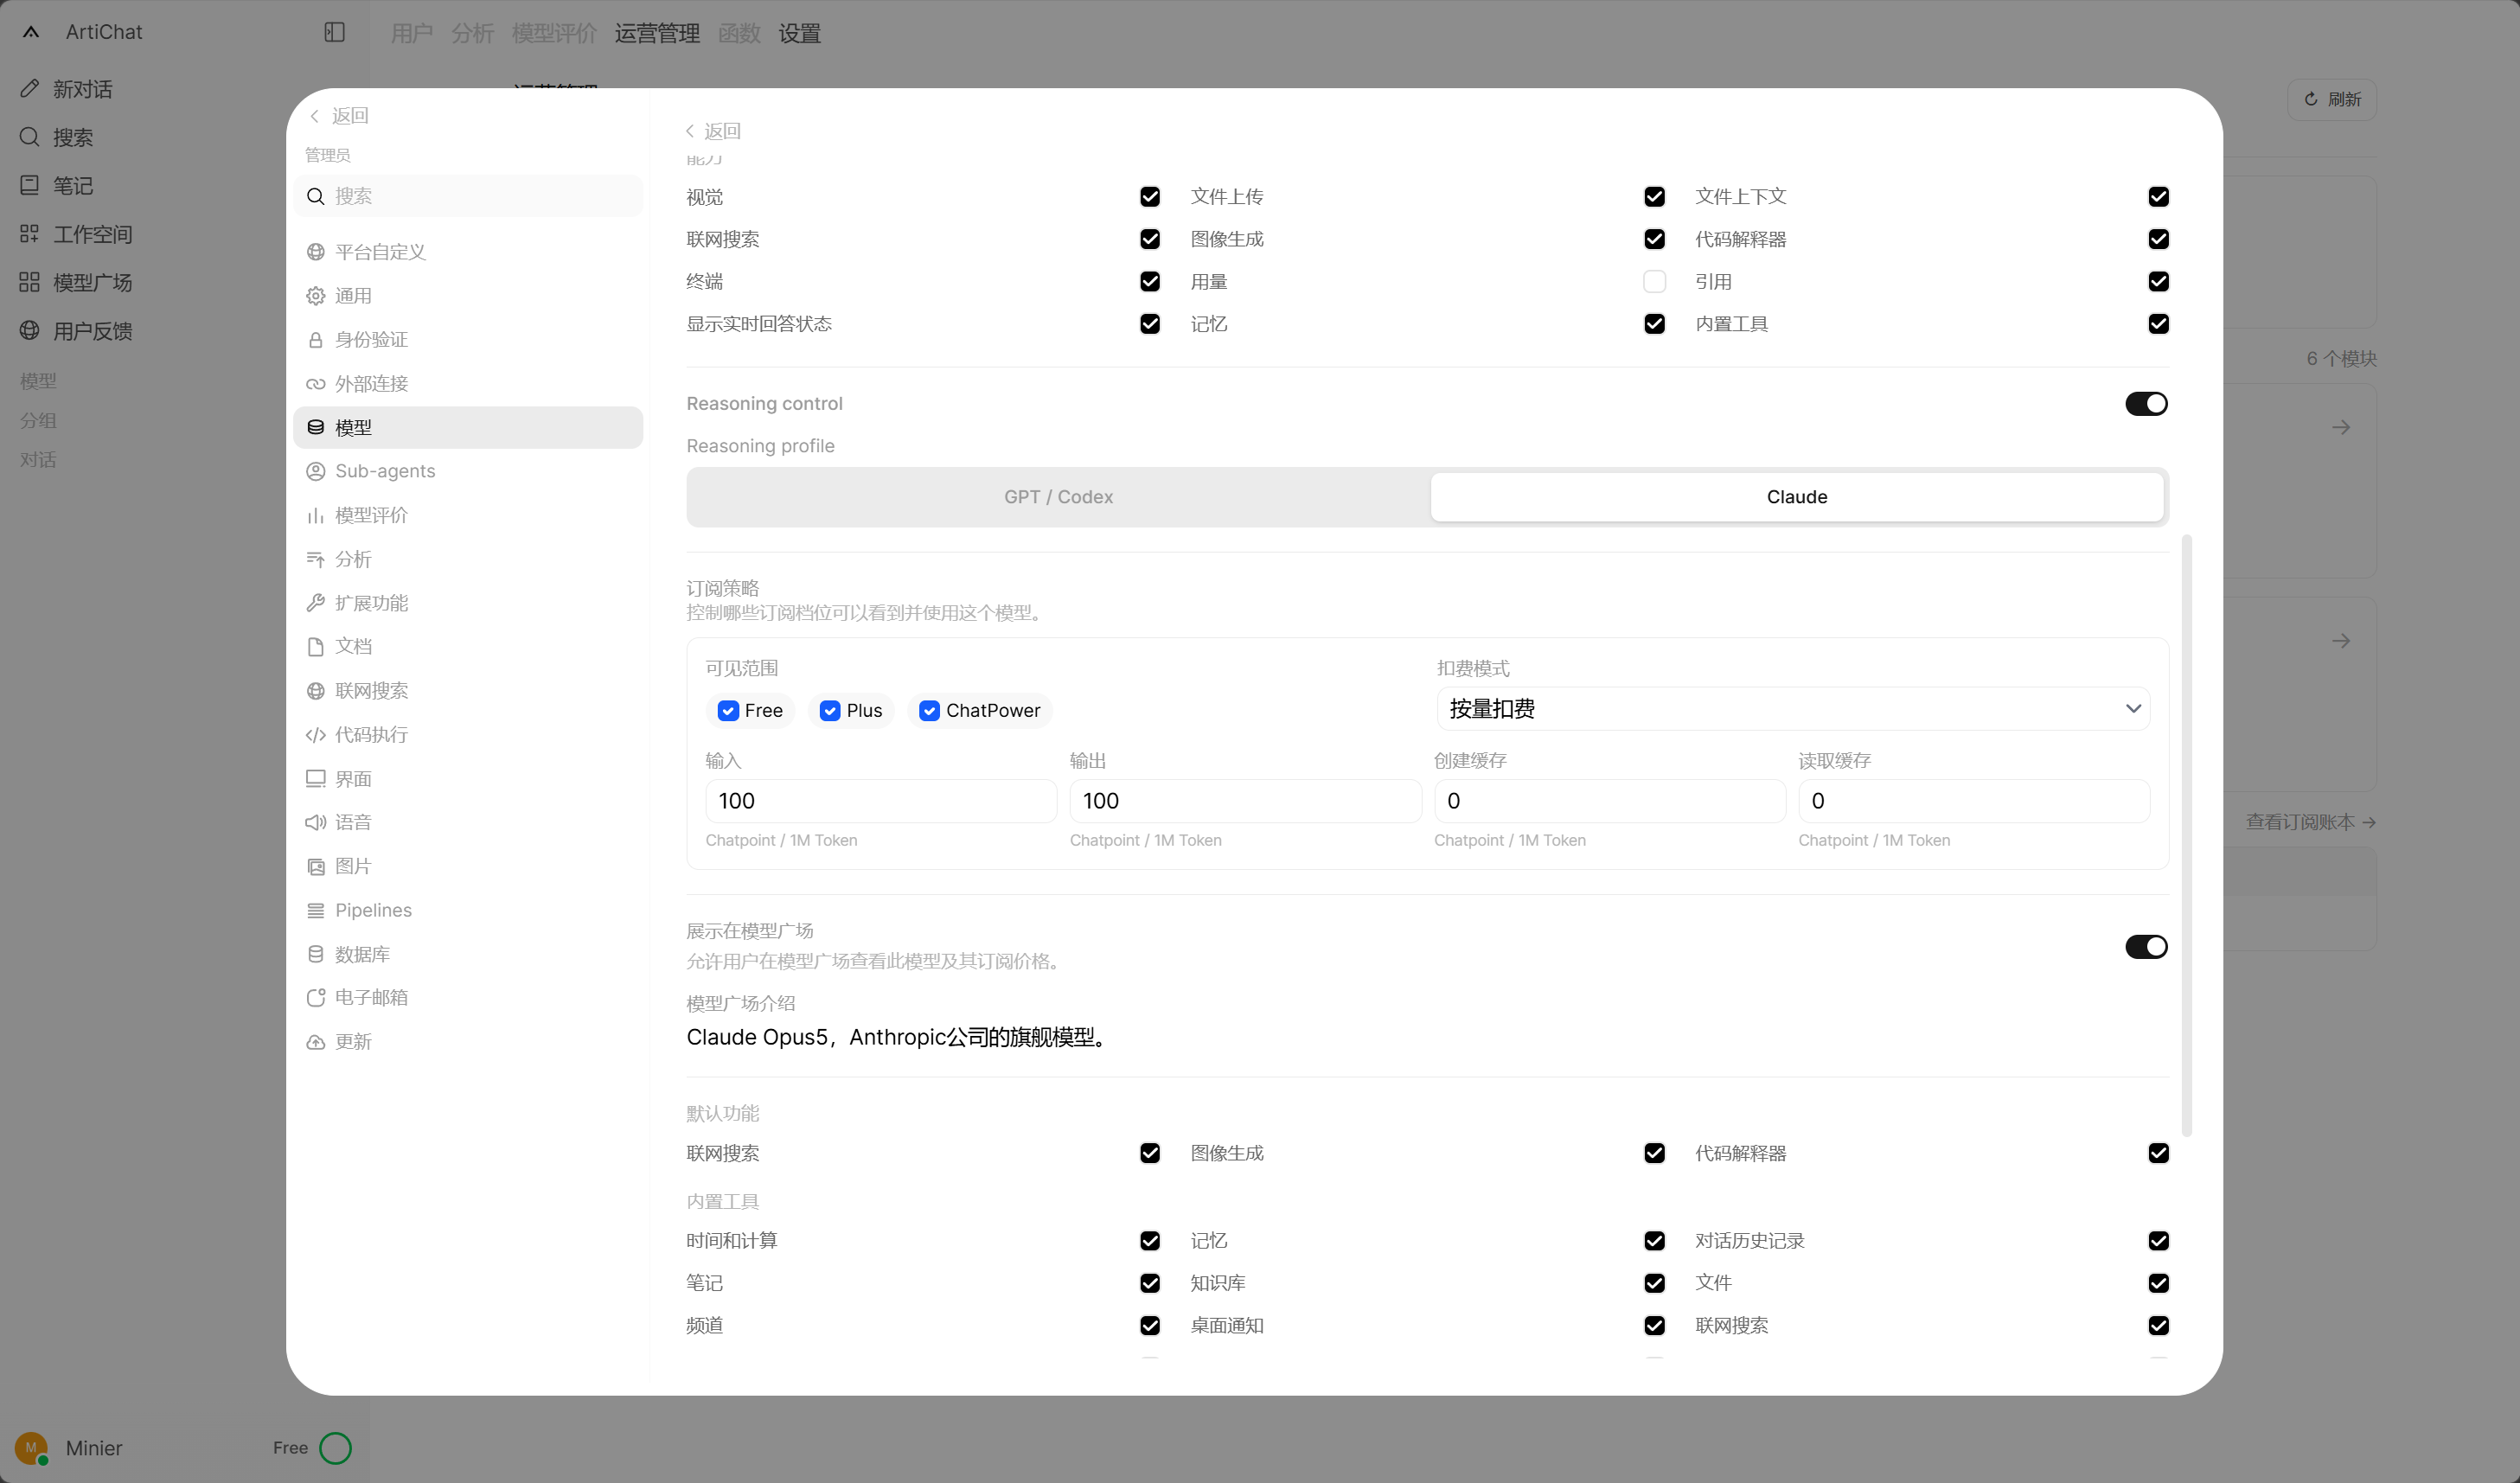
Task: Click the Pipelines stack icon
Action: (x=316, y=910)
